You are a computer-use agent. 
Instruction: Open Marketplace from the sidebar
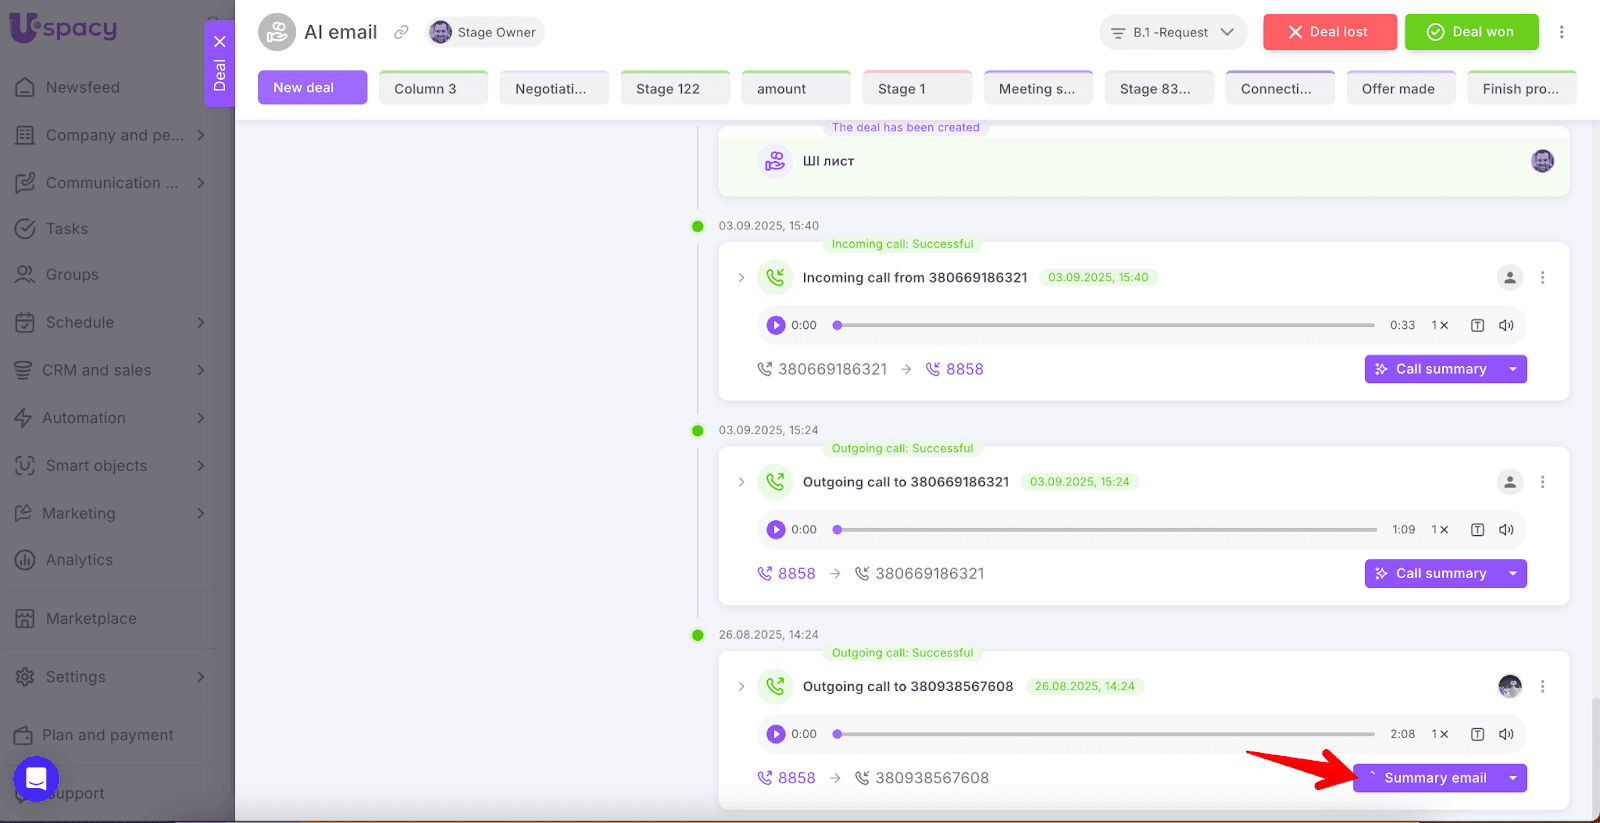90,618
